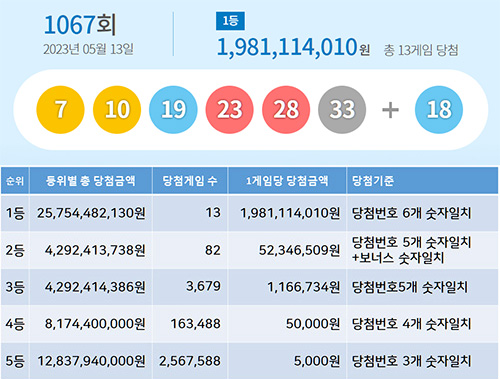Click the plus sign before the bonus ball

tap(390, 110)
